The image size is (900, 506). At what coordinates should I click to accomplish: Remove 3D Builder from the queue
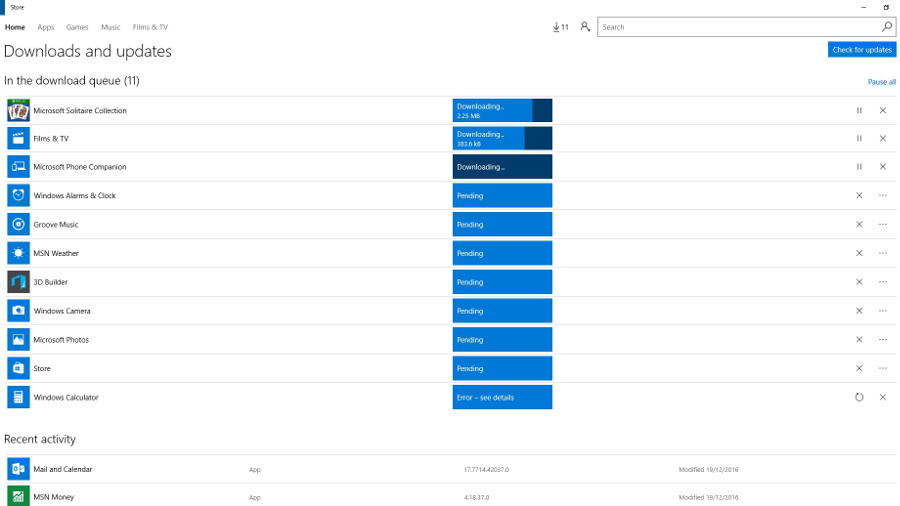tap(859, 282)
